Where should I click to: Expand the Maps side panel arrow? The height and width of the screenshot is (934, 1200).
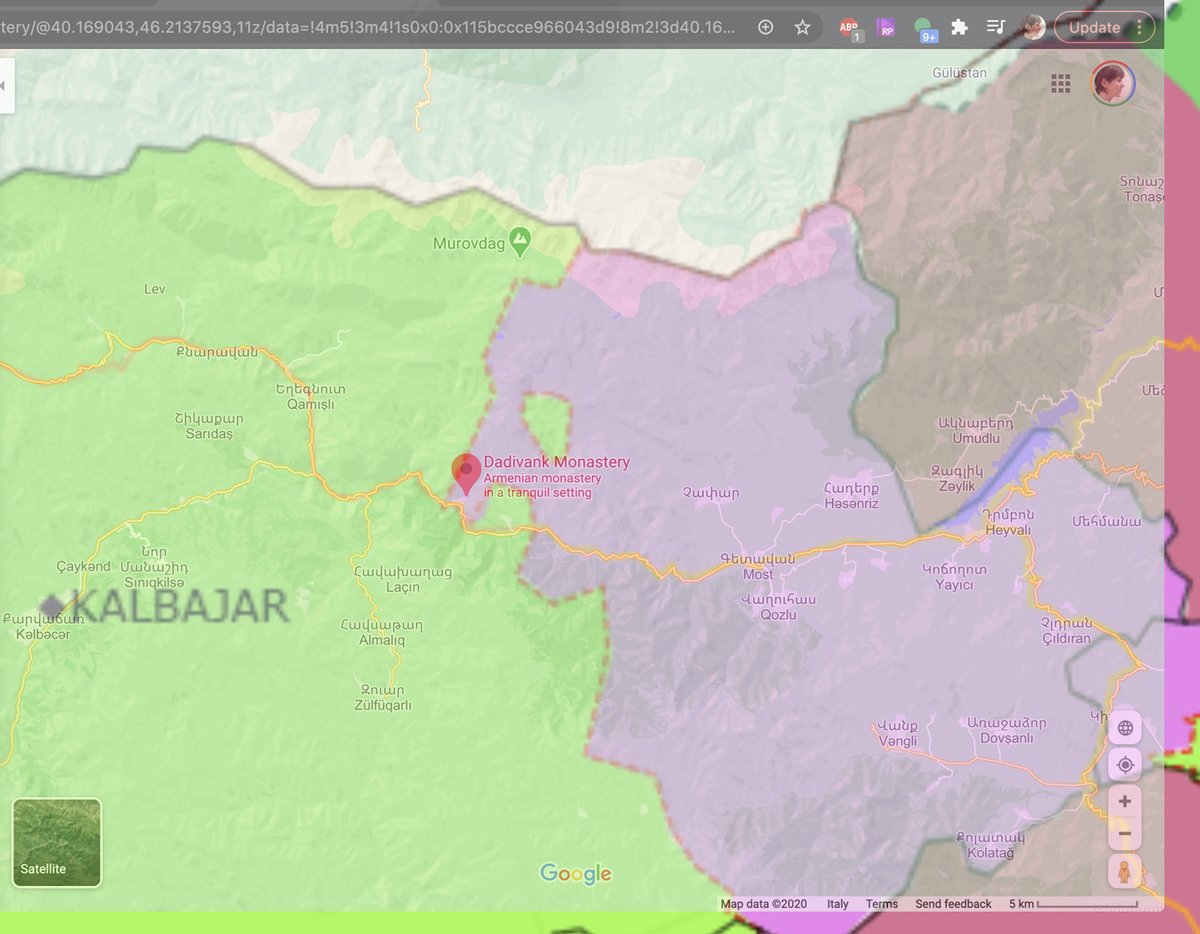pos(5,86)
